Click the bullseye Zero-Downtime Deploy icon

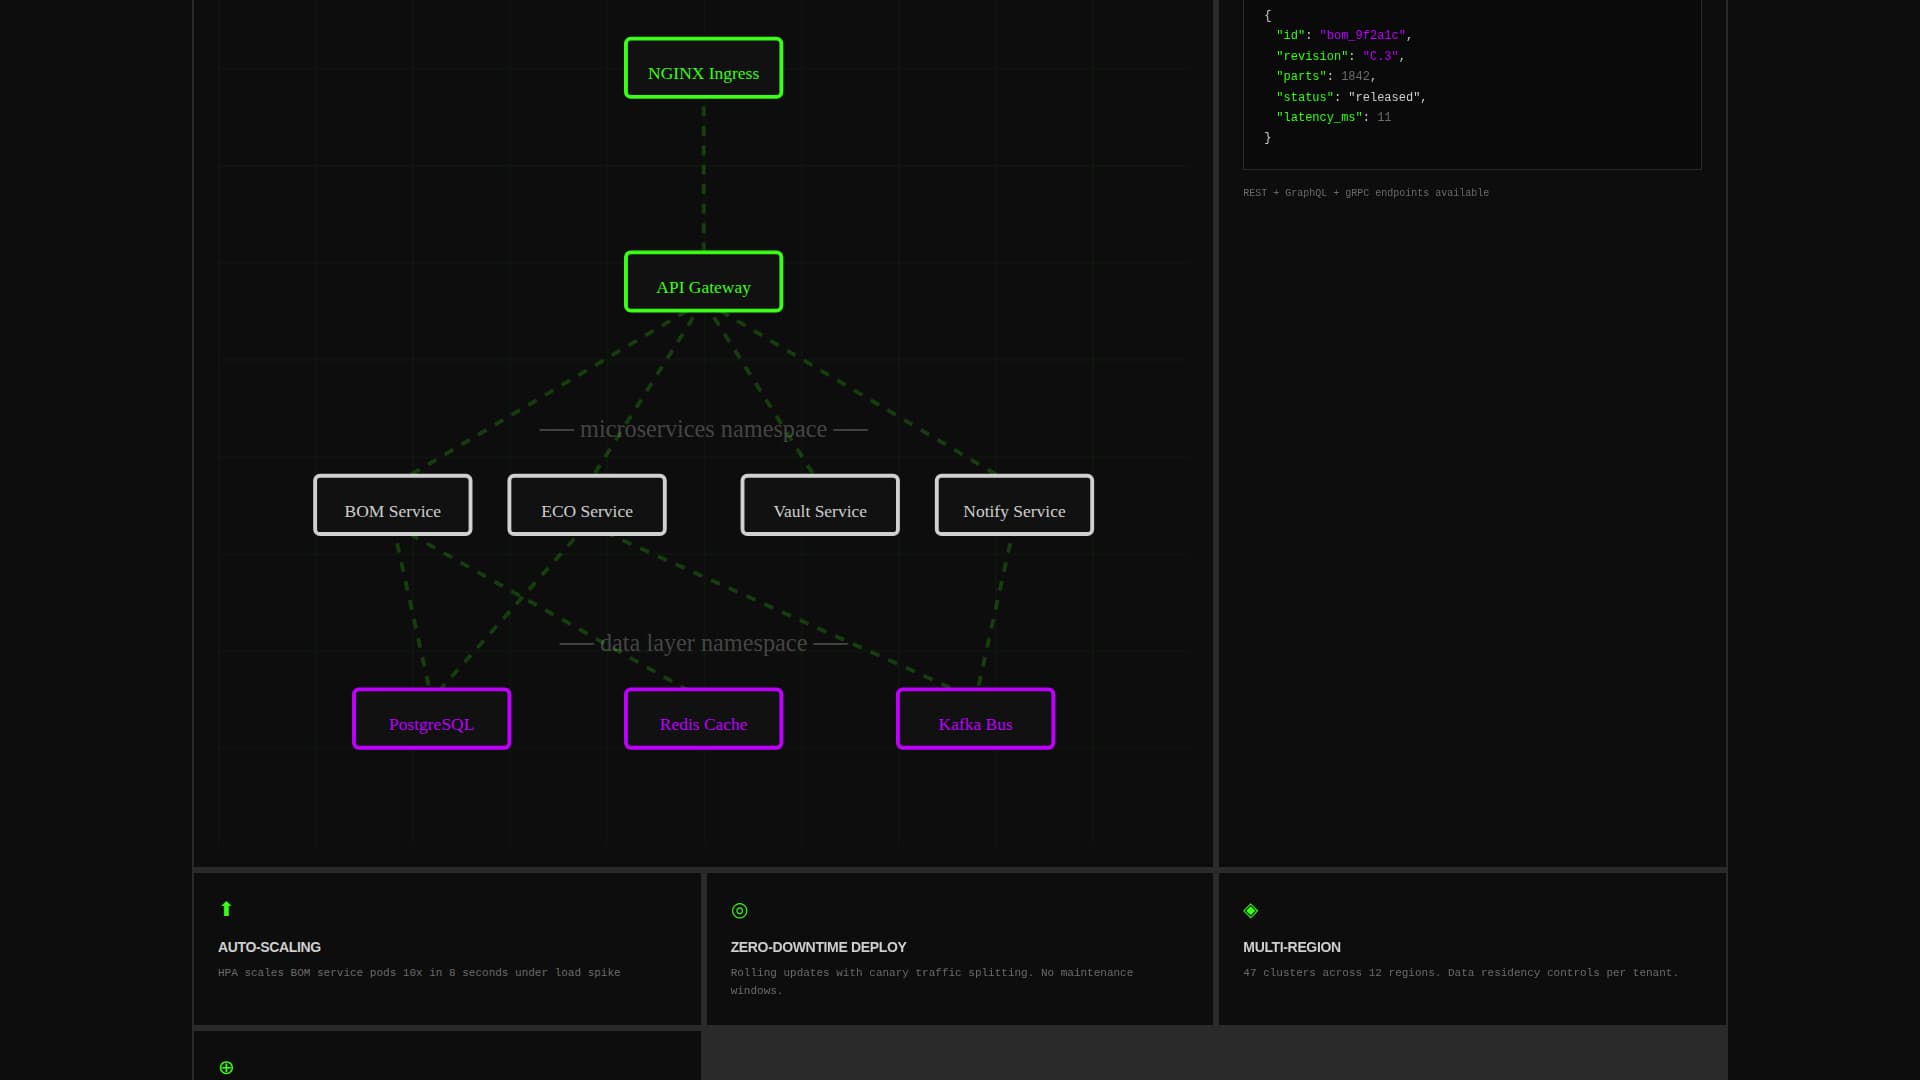739,910
